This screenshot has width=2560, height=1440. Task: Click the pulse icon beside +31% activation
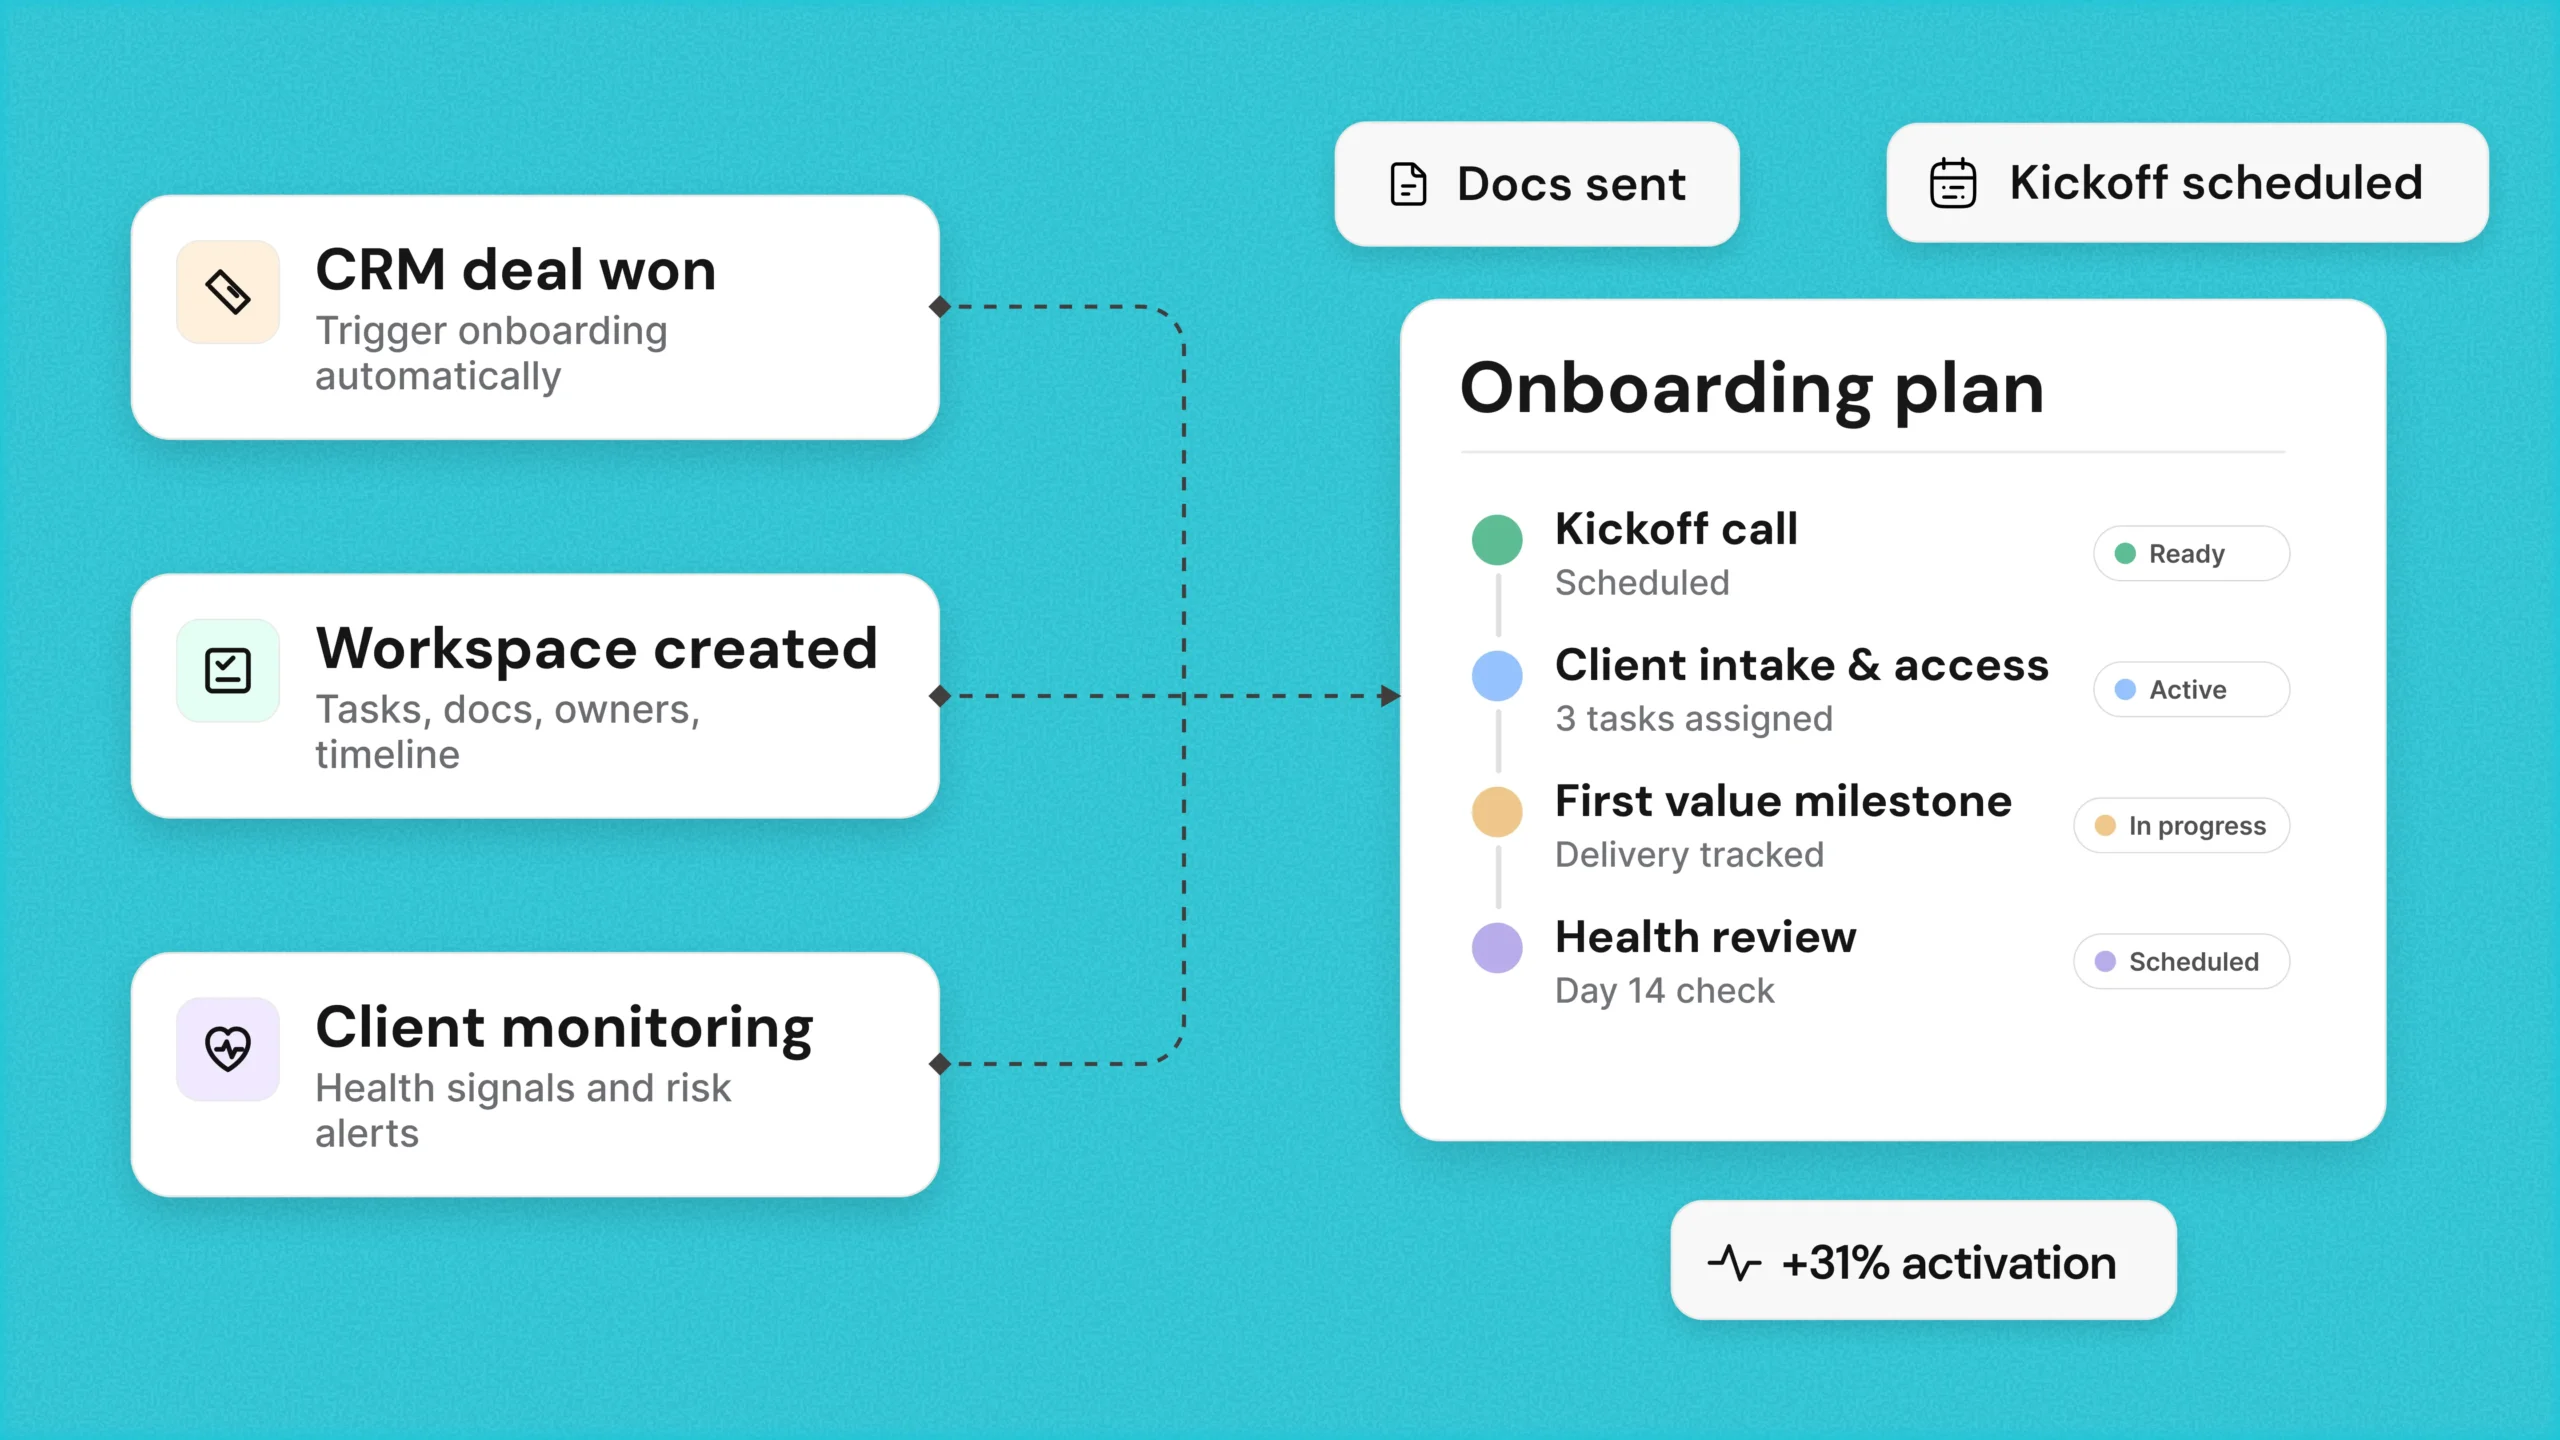[x=1734, y=1262]
